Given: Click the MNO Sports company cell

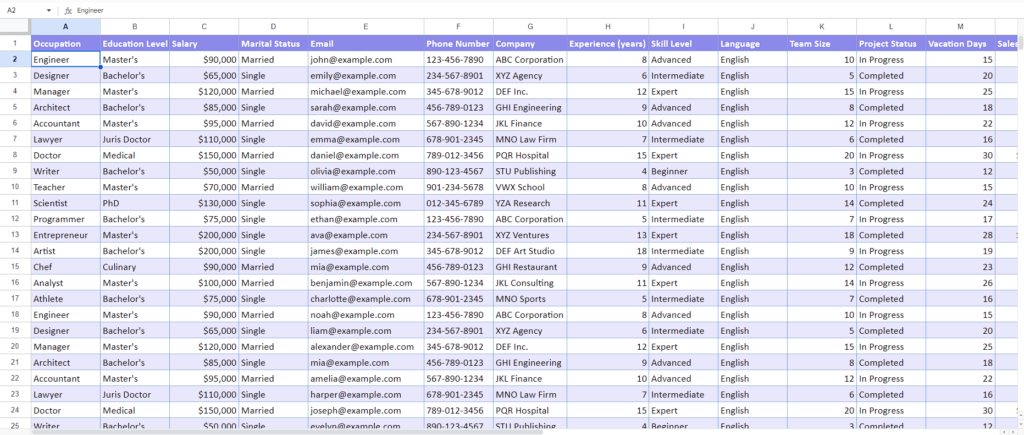Looking at the screenshot, I should coord(530,299).
